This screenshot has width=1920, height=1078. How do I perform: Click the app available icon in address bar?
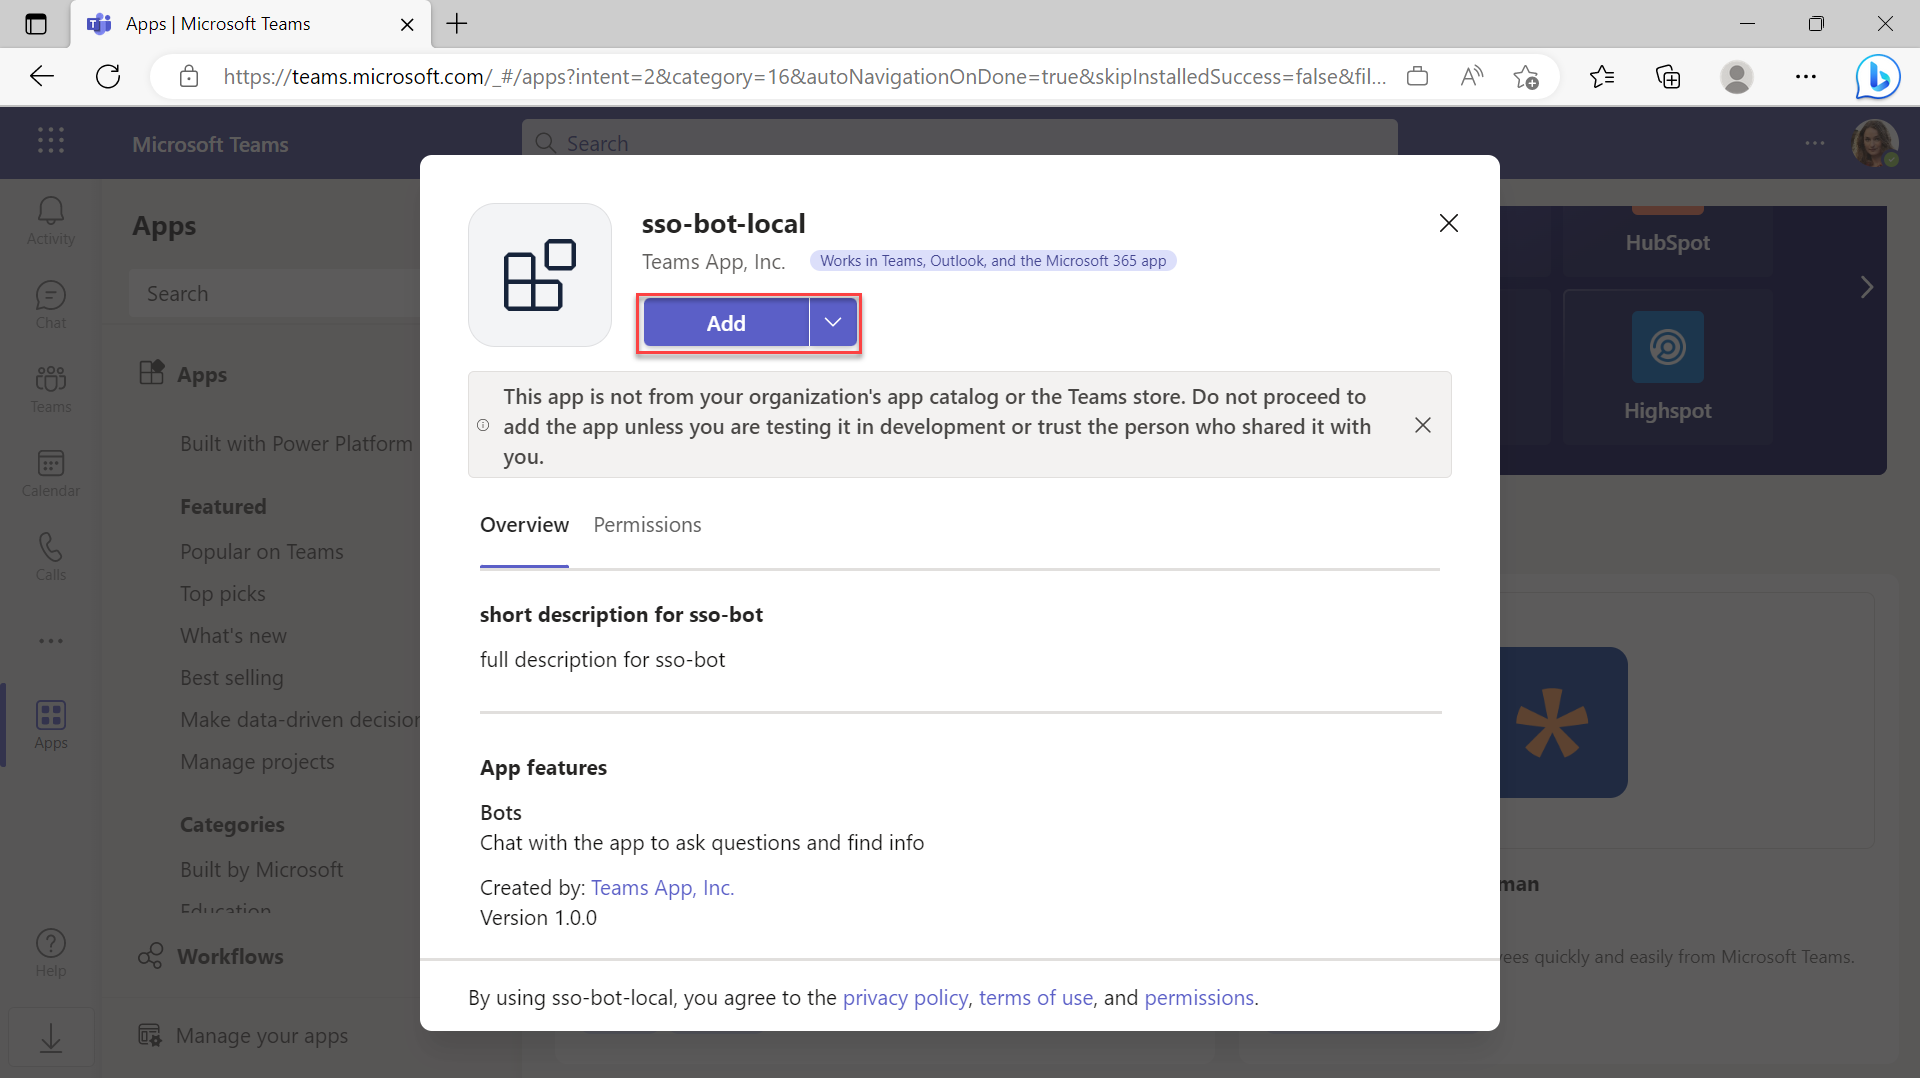(1417, 76)
